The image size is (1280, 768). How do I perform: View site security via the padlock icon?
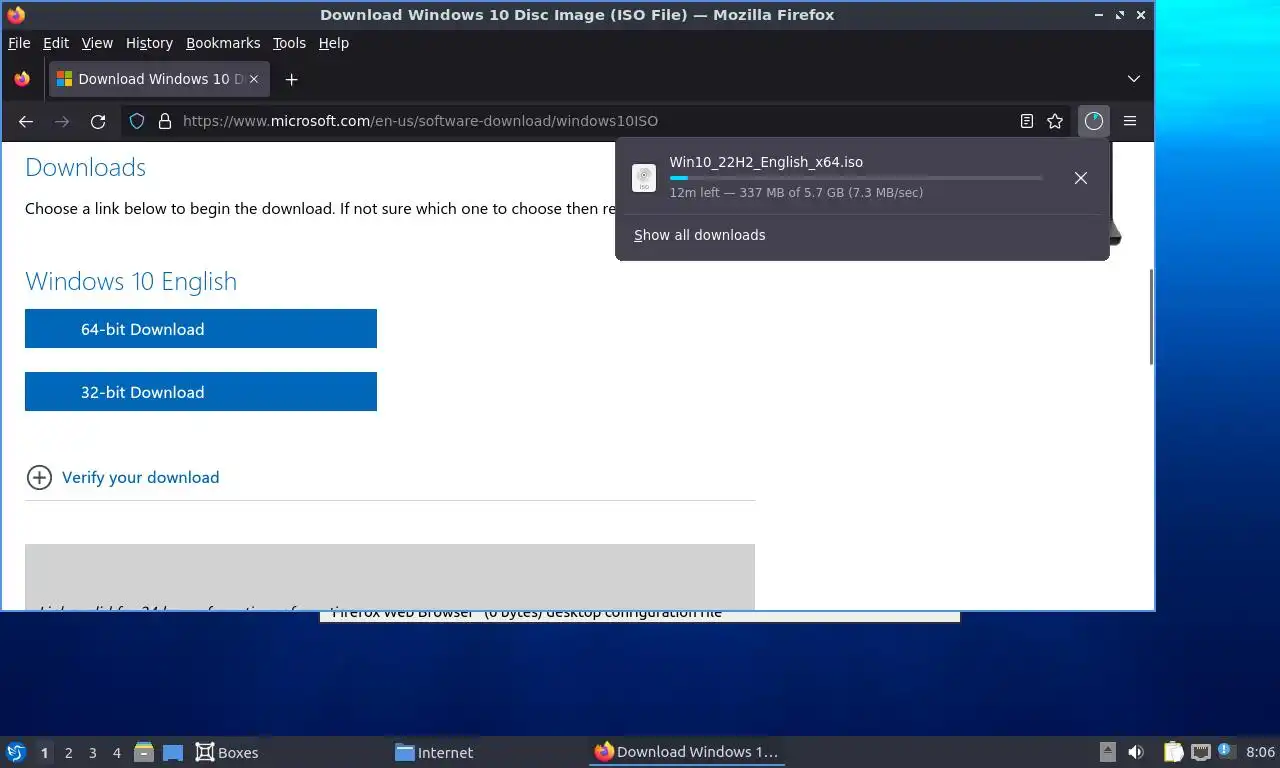tap(165, 121)
